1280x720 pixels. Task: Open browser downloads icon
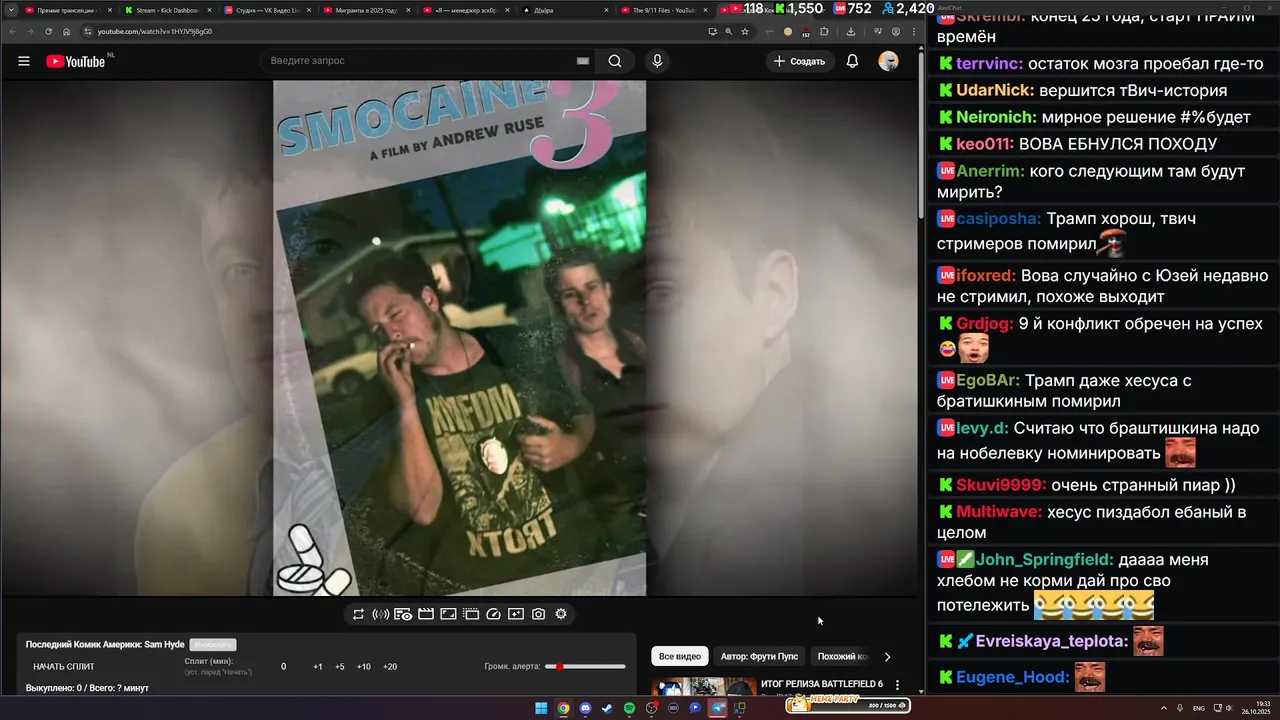pos(850,31)
